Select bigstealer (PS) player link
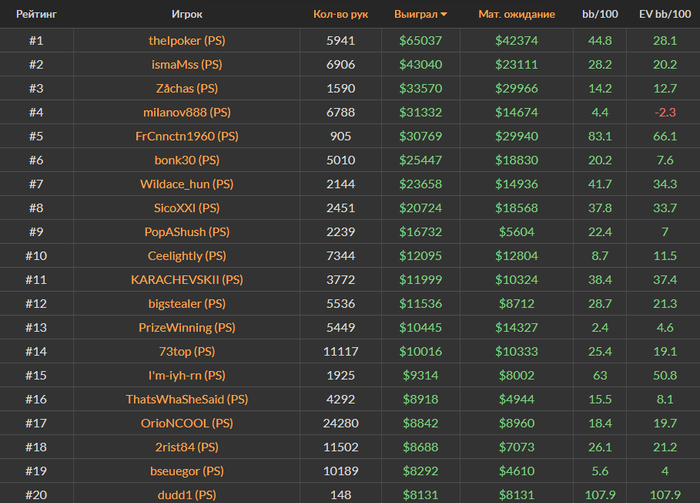 pos(187,304)
